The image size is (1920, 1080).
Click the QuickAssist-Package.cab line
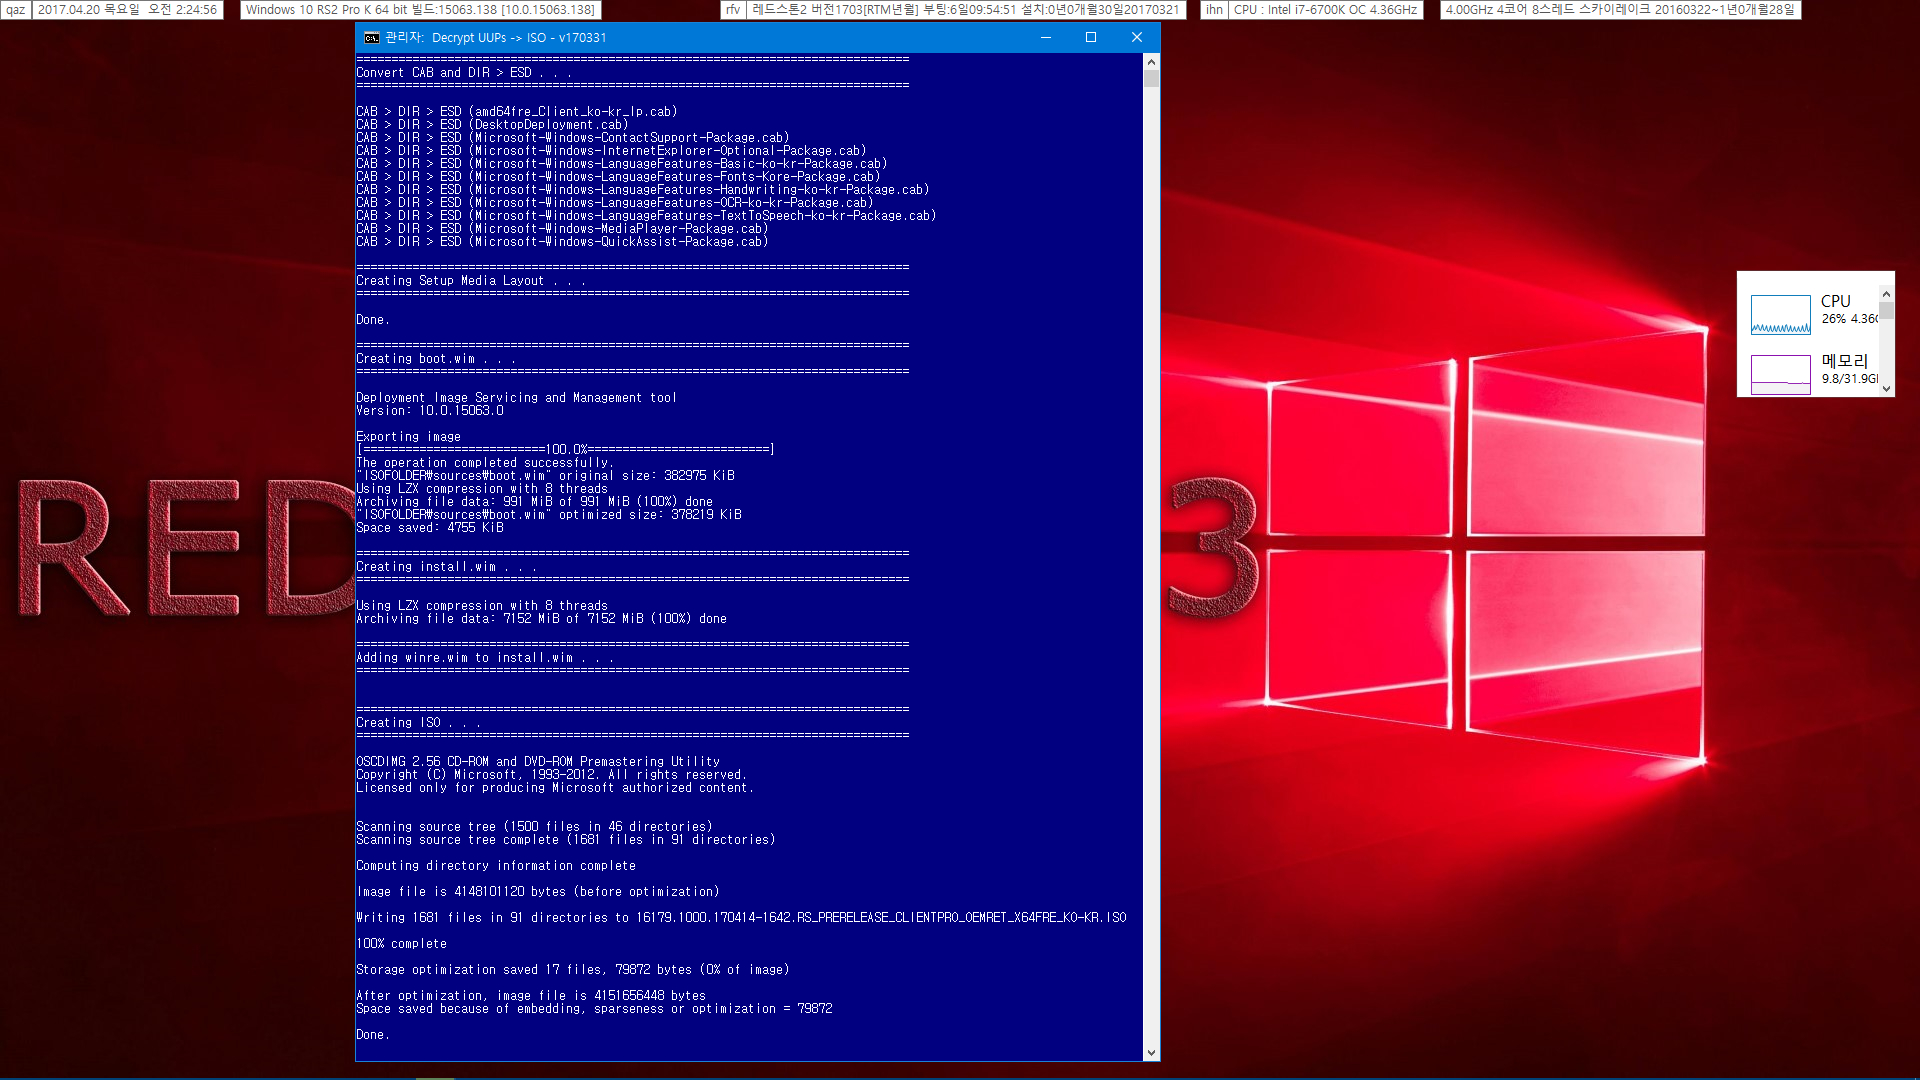(562, 242)
